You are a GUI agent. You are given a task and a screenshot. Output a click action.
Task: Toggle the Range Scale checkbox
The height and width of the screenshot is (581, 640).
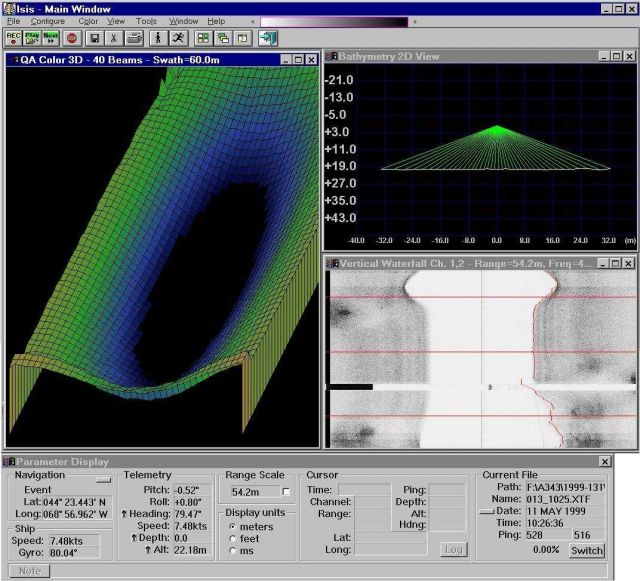286,492
